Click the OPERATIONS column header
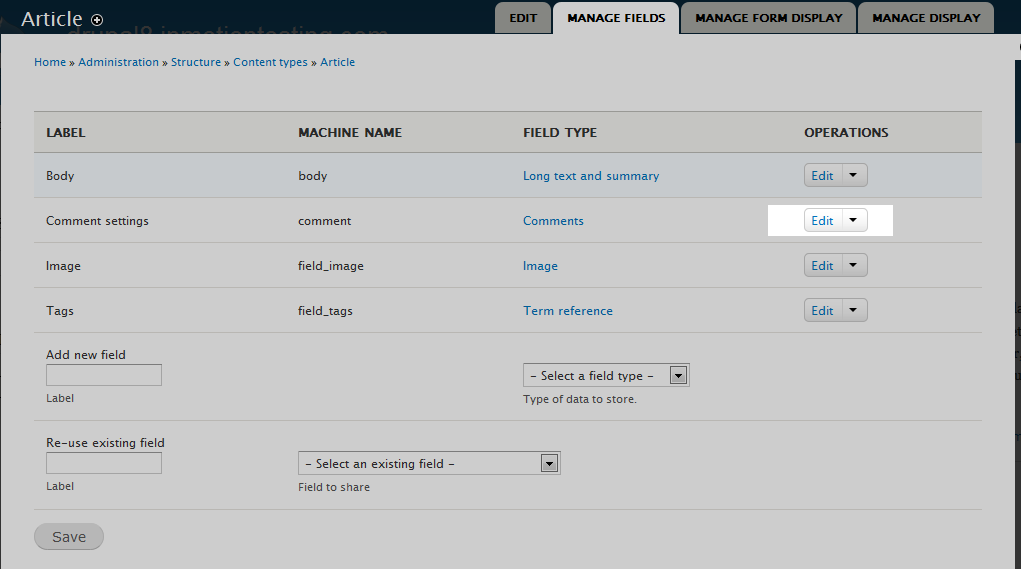Image resolution: width=1021 pixels, height=569 pixels. click(846, 132)
